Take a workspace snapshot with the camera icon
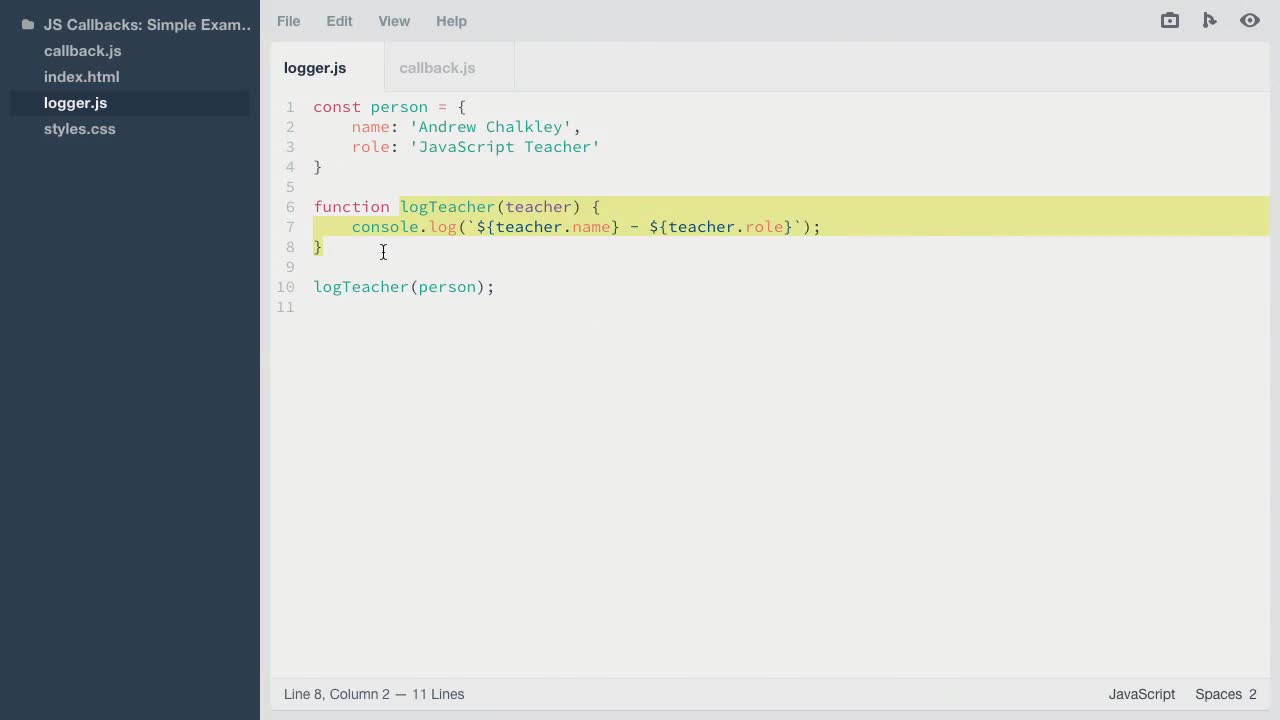 pos(1169,20)
